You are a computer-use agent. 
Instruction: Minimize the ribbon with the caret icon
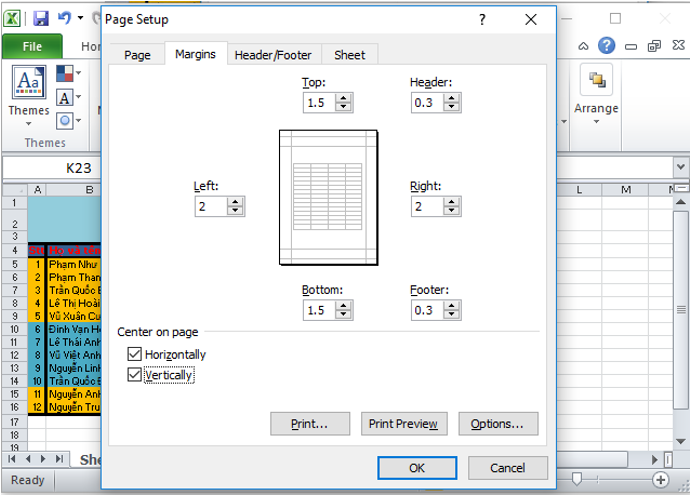pyautogui.click(x=584, y=46)
